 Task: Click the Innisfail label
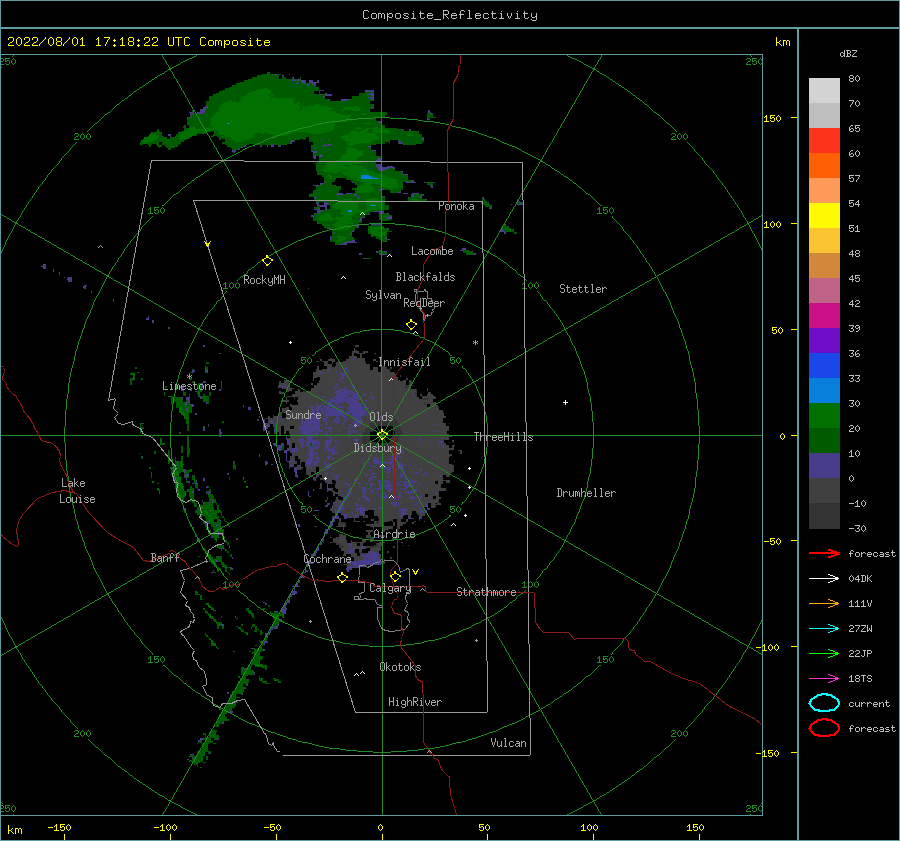[x=404, y=362]
